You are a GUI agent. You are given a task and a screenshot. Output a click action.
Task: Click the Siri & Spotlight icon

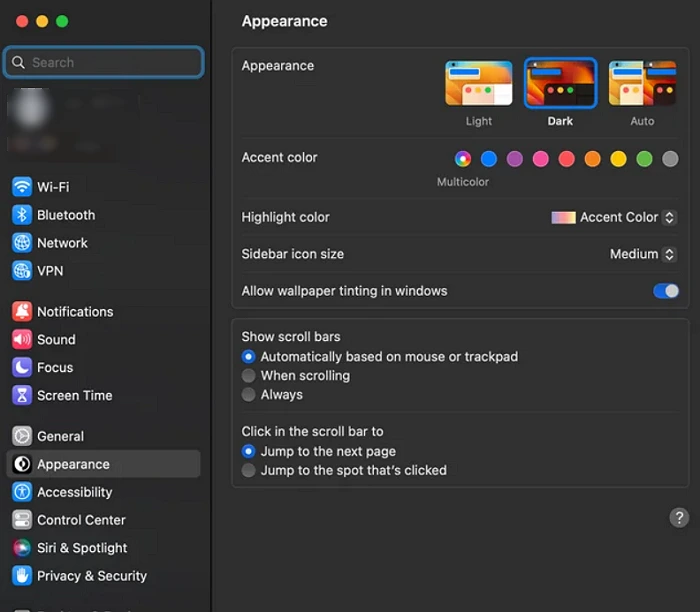coord(21,548)
